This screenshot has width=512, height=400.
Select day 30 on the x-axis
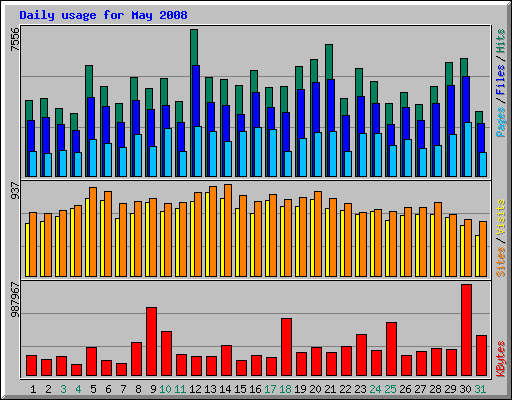pos(465,389)
